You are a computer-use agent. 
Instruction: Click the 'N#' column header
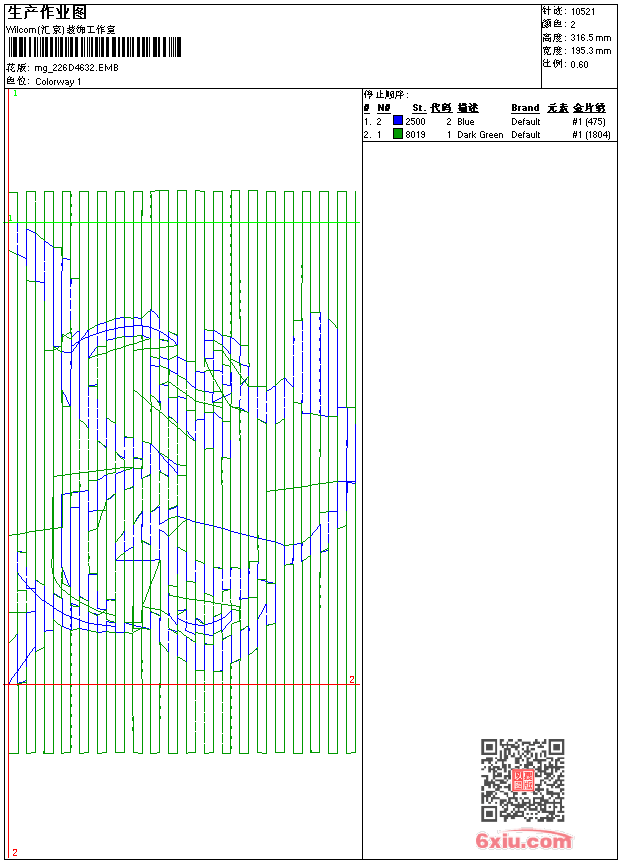pos(384,108)
